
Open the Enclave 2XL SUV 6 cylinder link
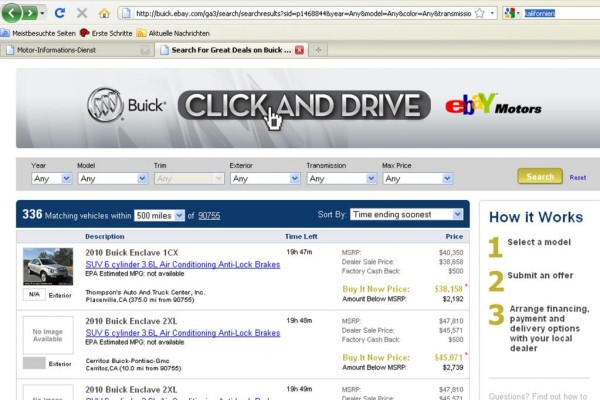pyautogui.click(x=183, y=333)
